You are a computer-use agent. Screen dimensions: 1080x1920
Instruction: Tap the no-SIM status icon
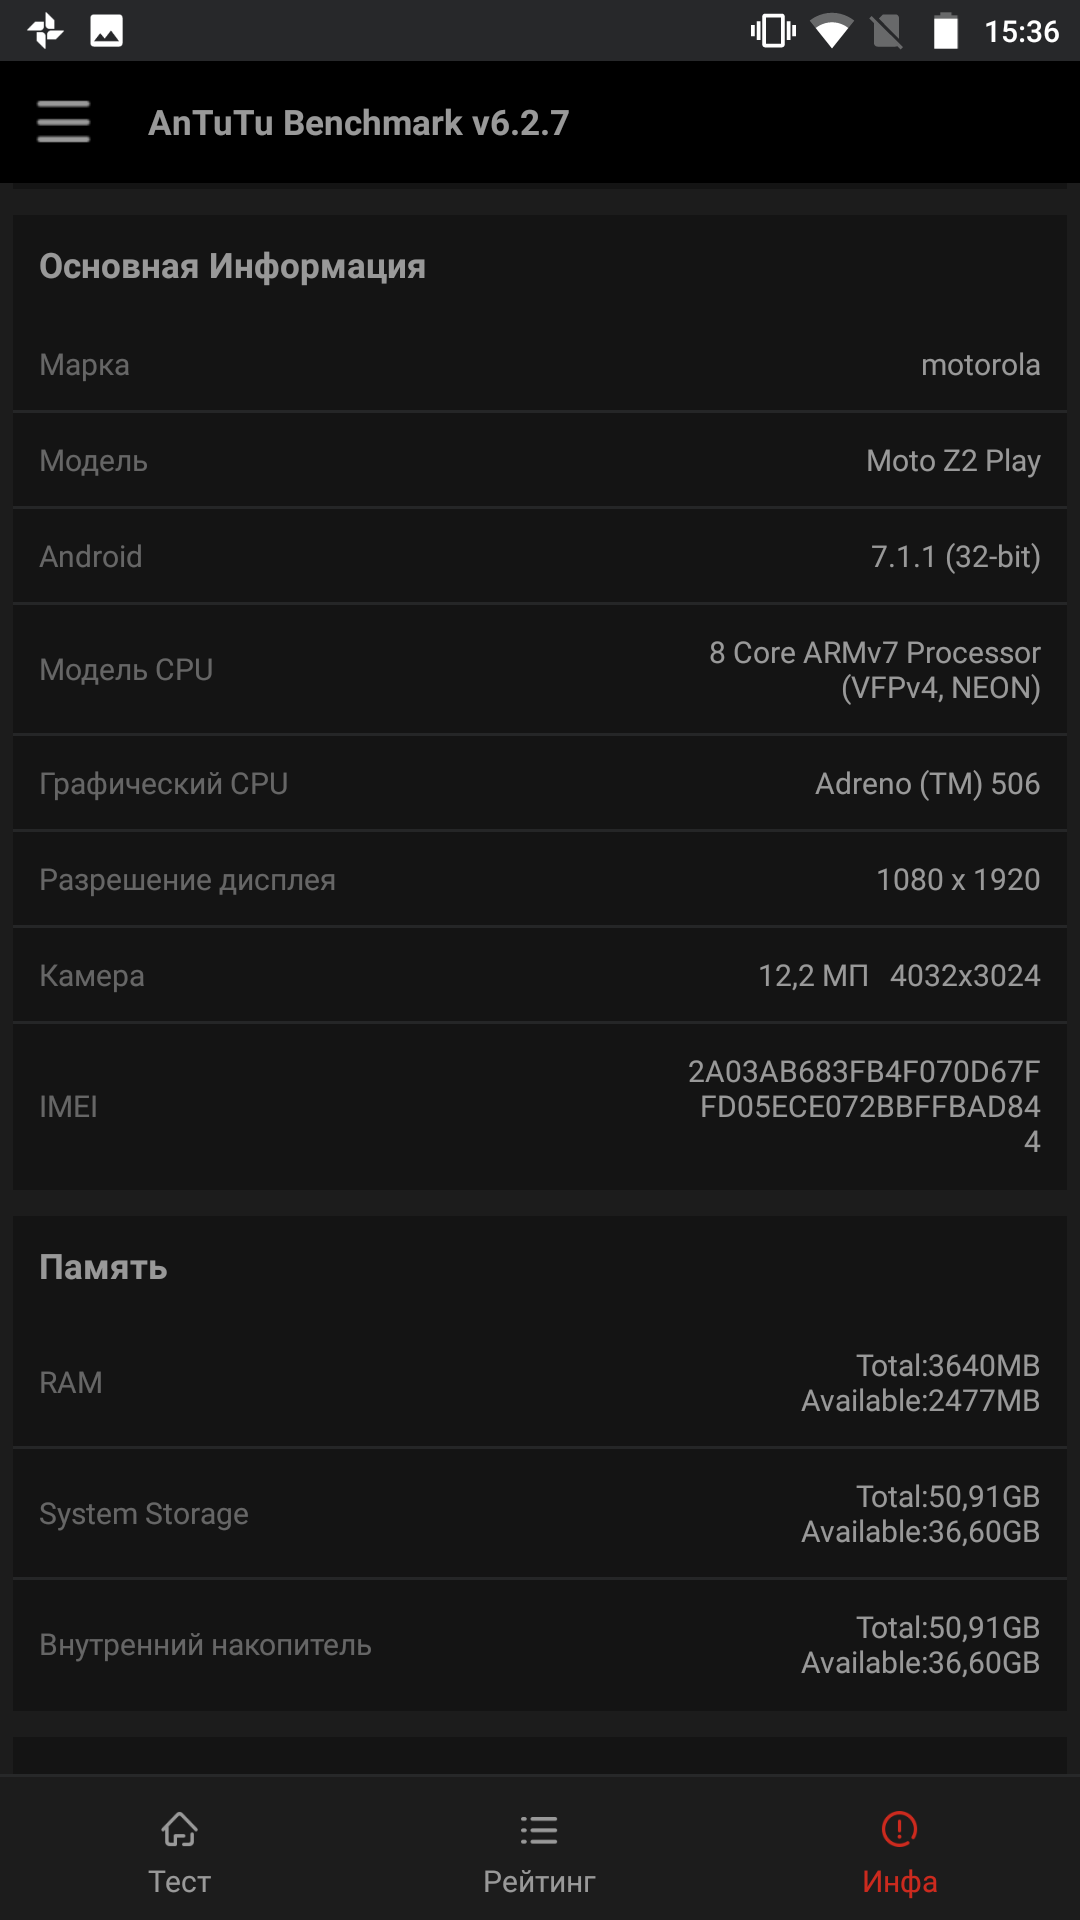pos(887,32)
